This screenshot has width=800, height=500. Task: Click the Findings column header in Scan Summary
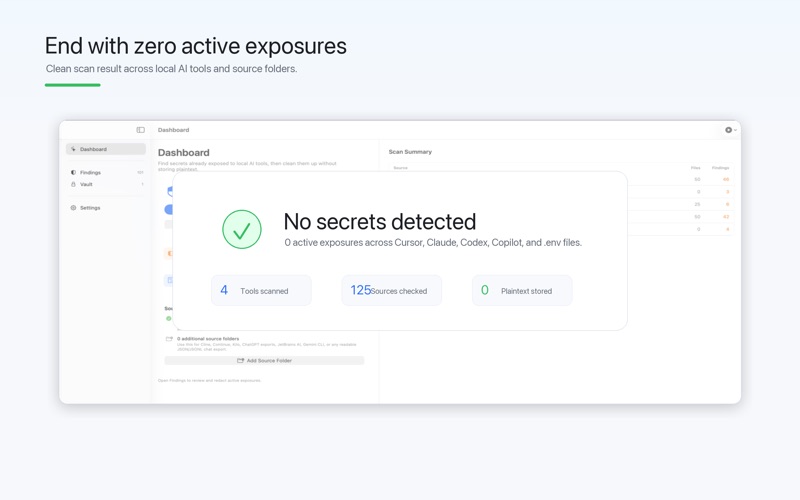coord(720,168)
